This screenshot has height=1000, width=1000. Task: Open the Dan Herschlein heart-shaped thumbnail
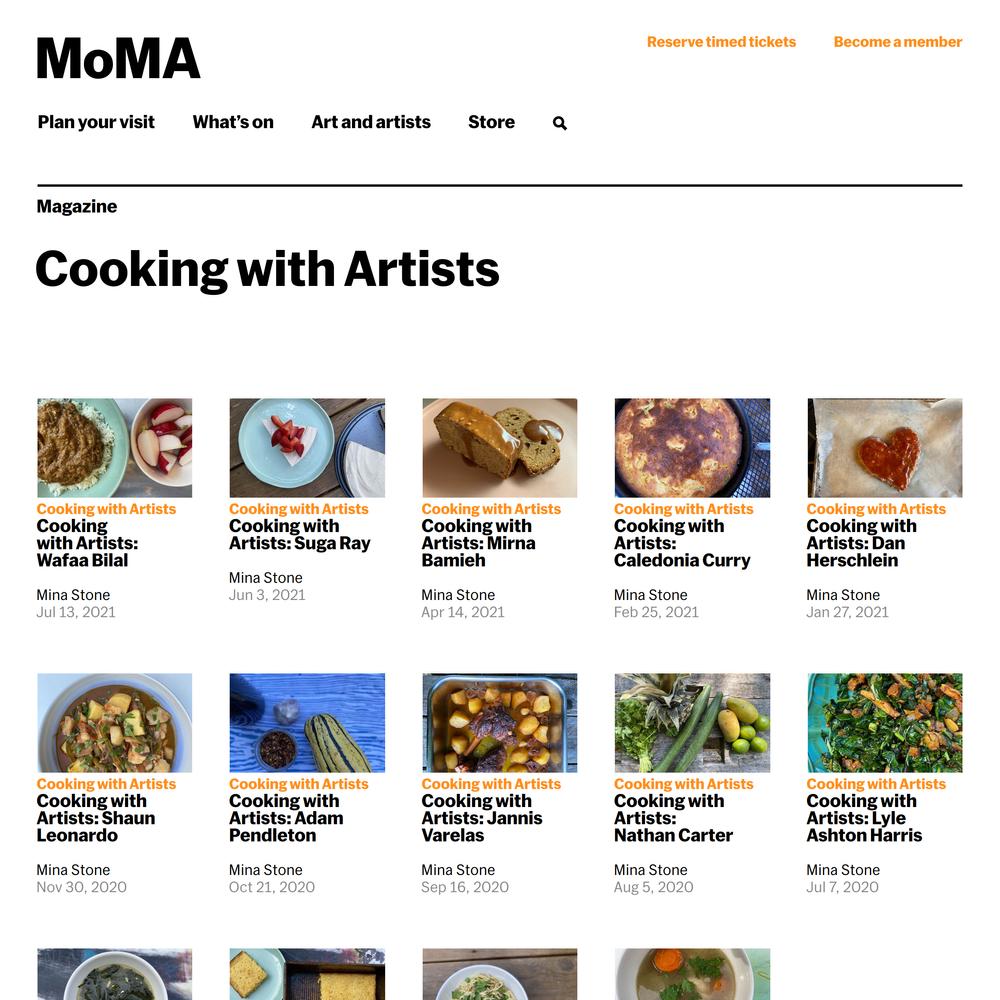click(885, 448)
